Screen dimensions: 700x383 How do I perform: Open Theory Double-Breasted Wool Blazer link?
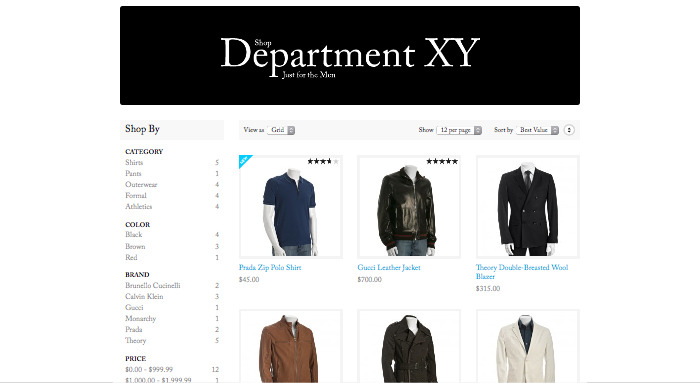pyautogui.click(x=522, y=272)
